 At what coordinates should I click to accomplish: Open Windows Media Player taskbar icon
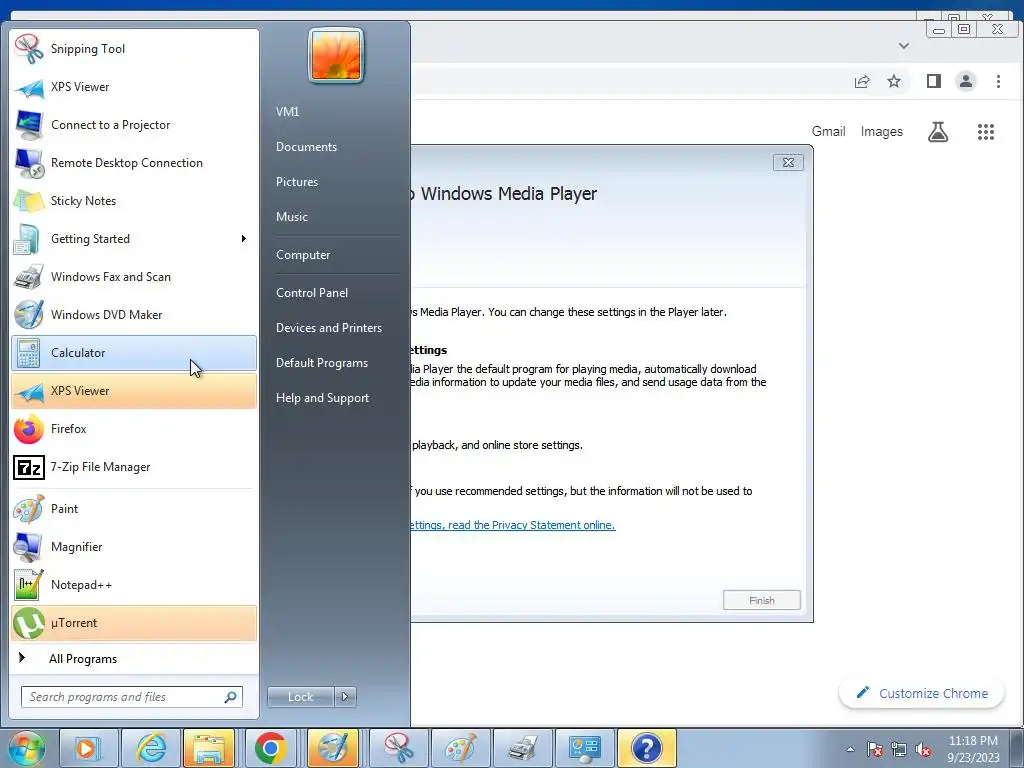[x=88, y=748]
